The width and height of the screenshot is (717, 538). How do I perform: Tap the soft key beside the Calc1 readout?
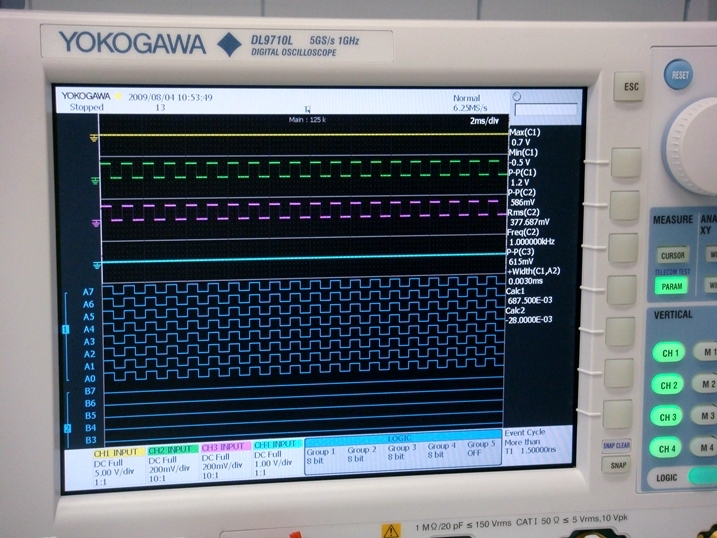621,290
